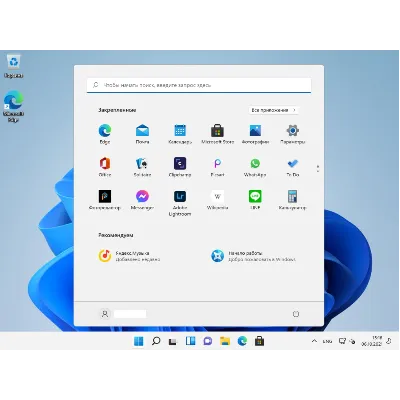Viewport: 400px width, 400px height.
Task: Open the photo editor app with black icon
Action: pyautogui.click(x=105, y=200)
